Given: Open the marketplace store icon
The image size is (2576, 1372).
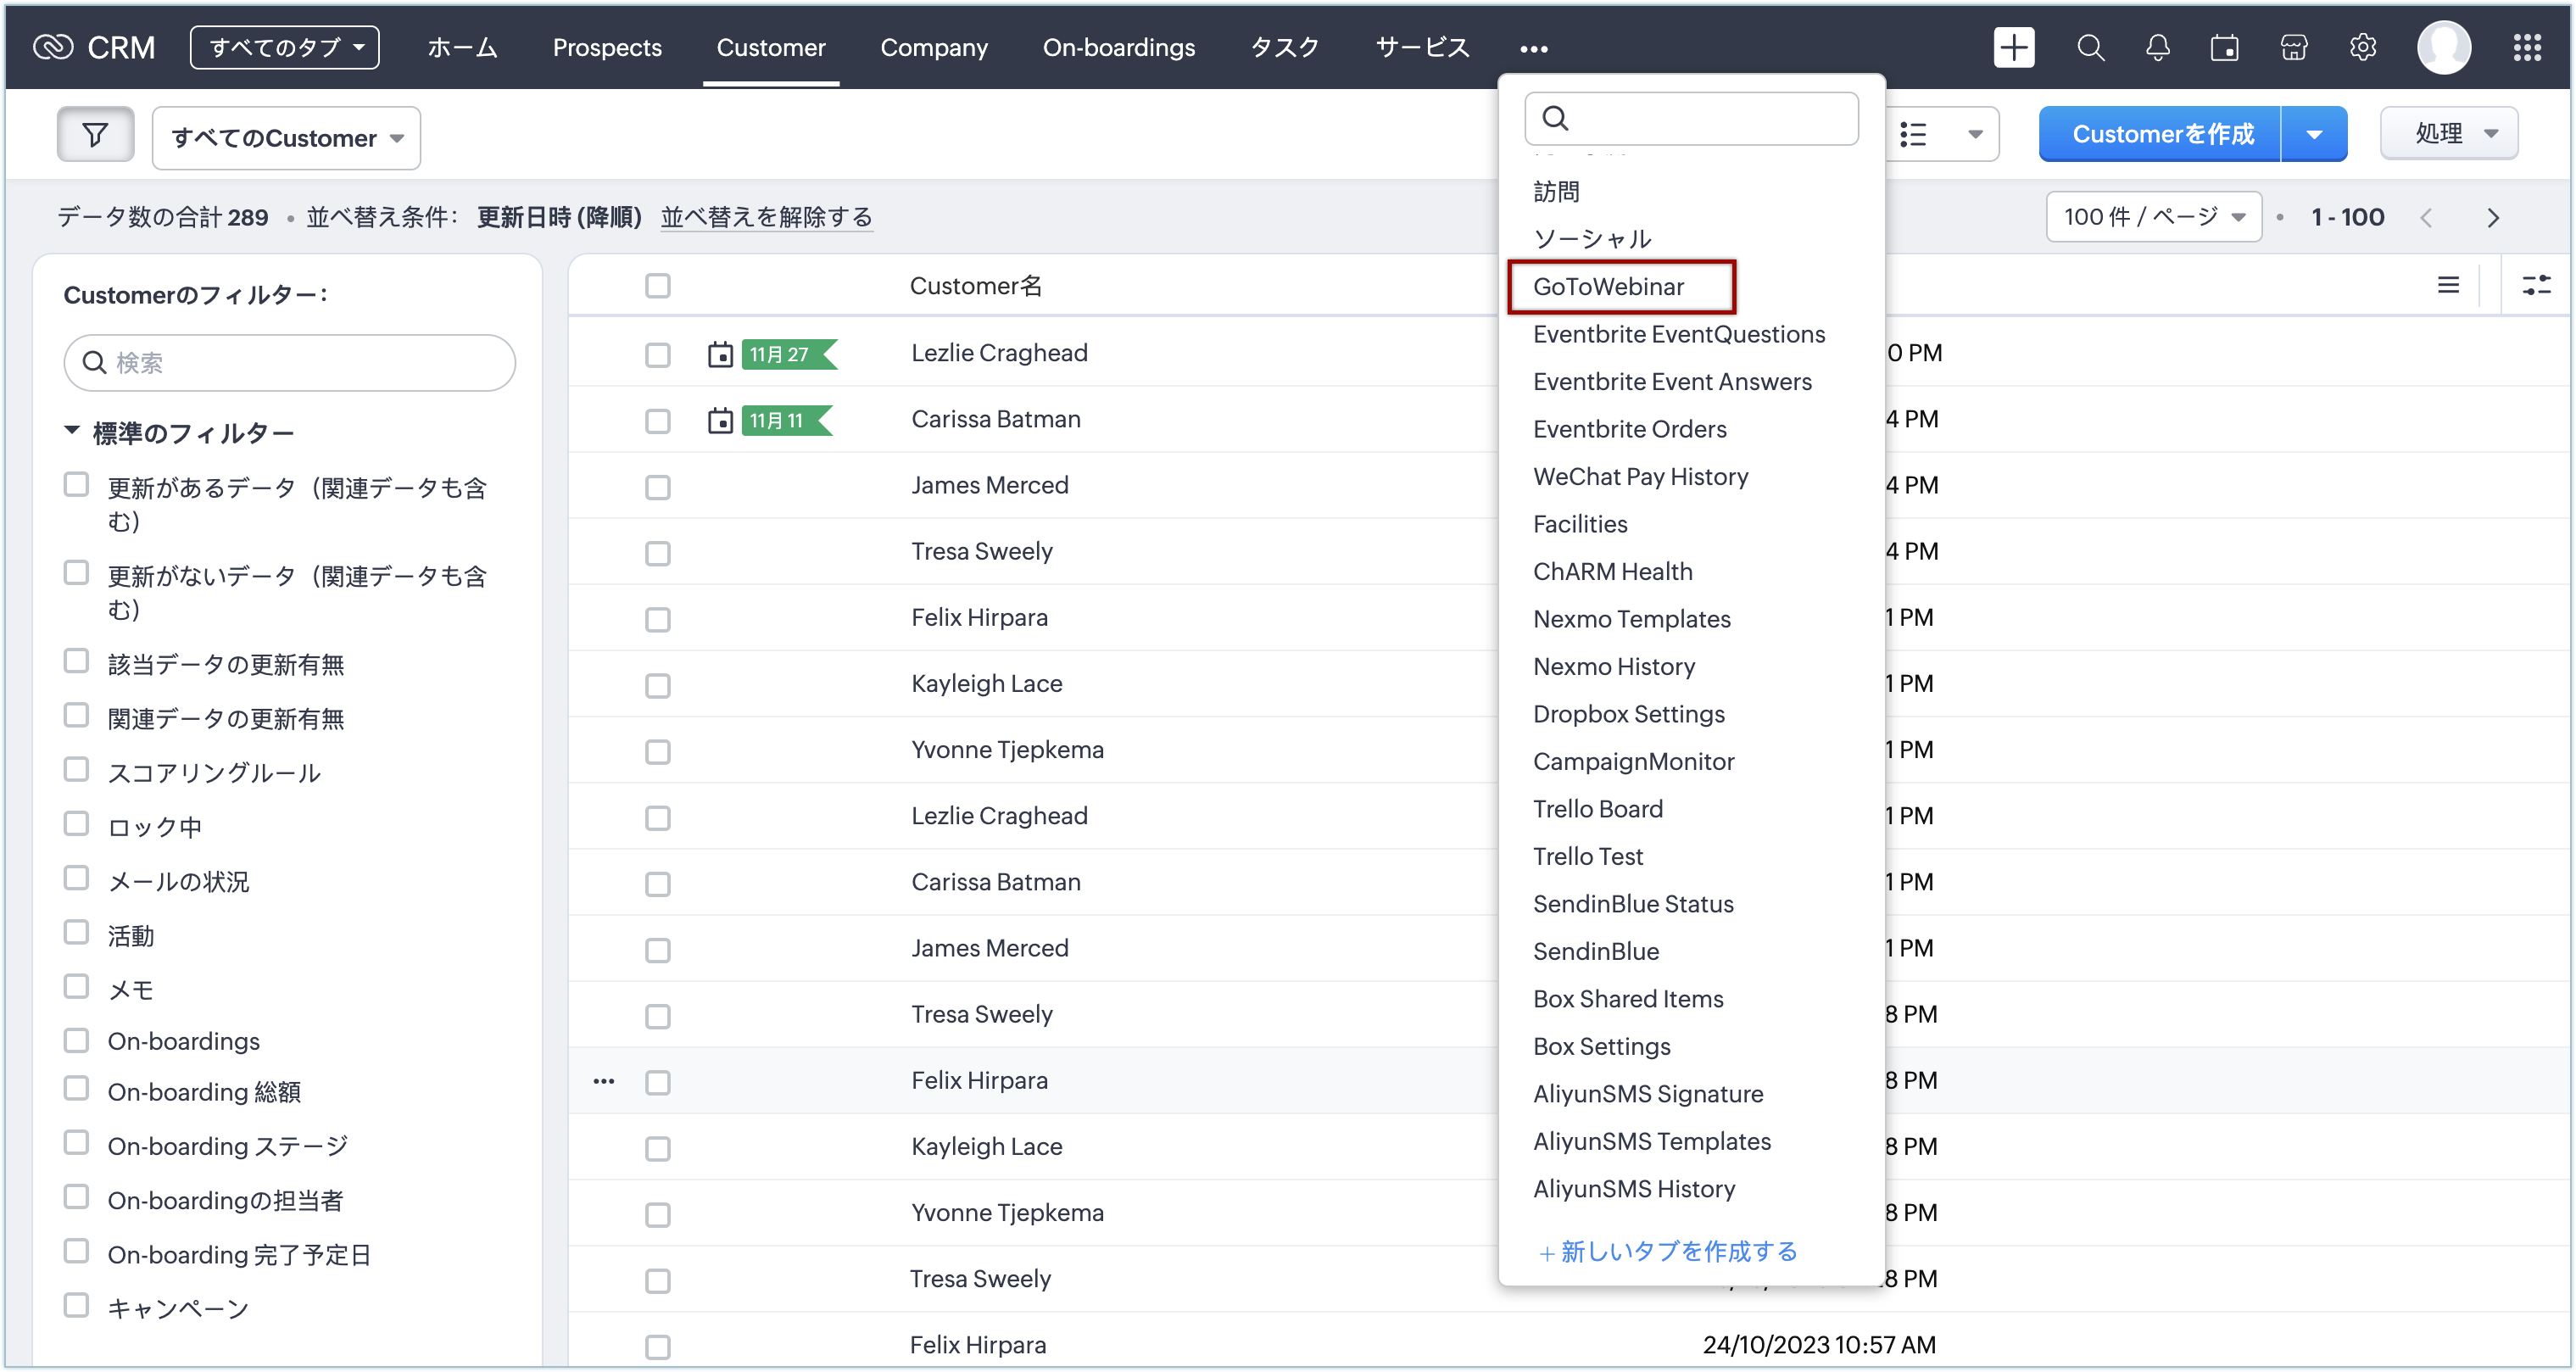Looking at the screenshot, I should tap(2294, 47).
